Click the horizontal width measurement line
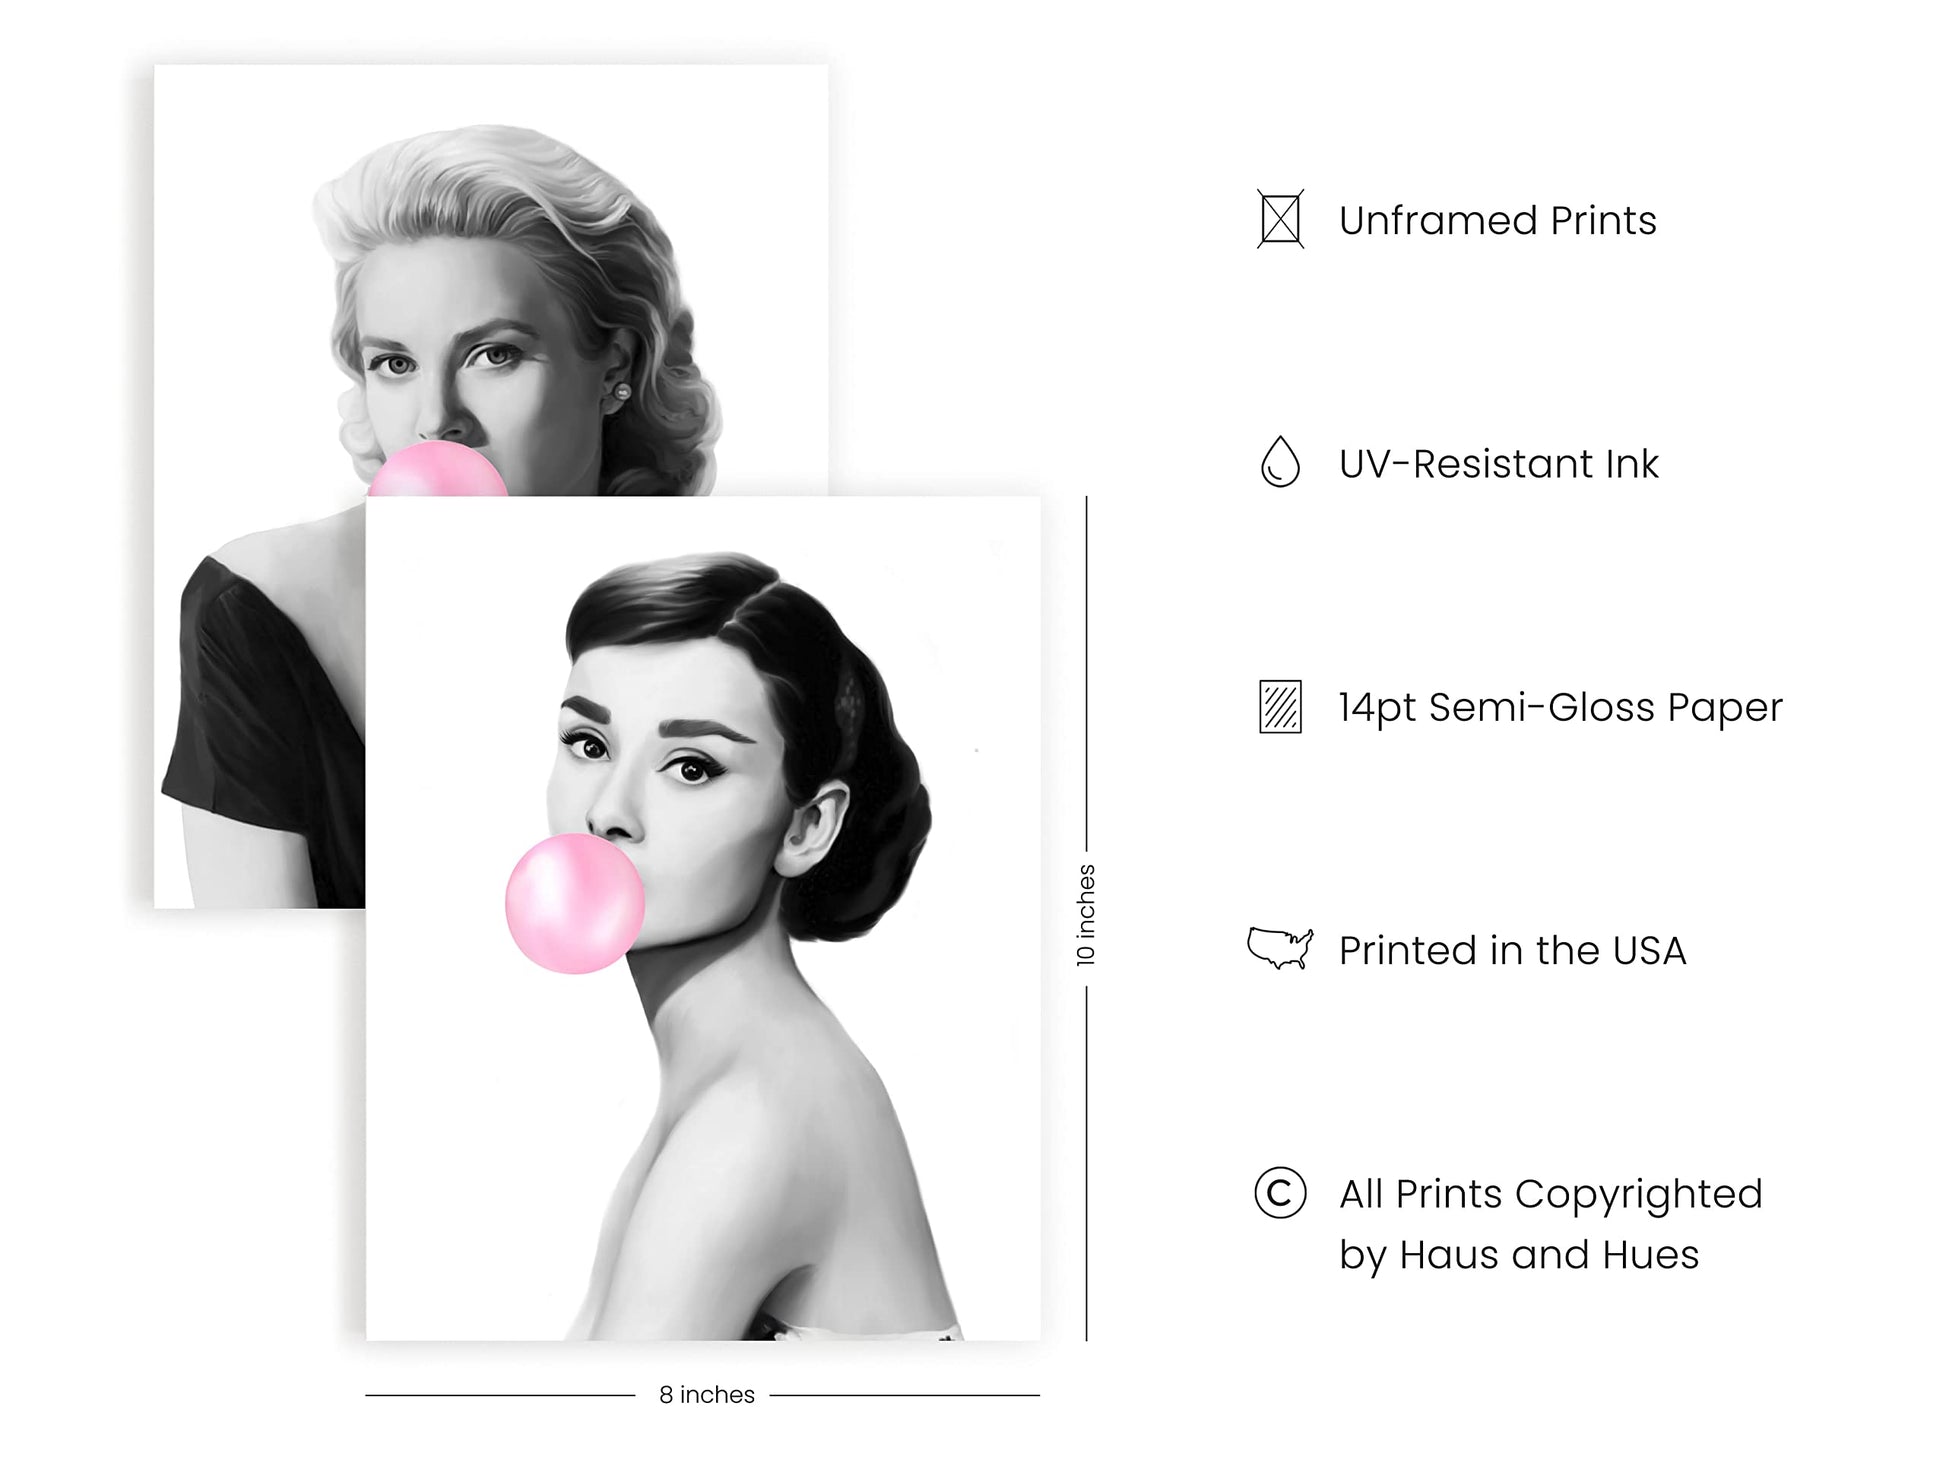 (500, 1395)
